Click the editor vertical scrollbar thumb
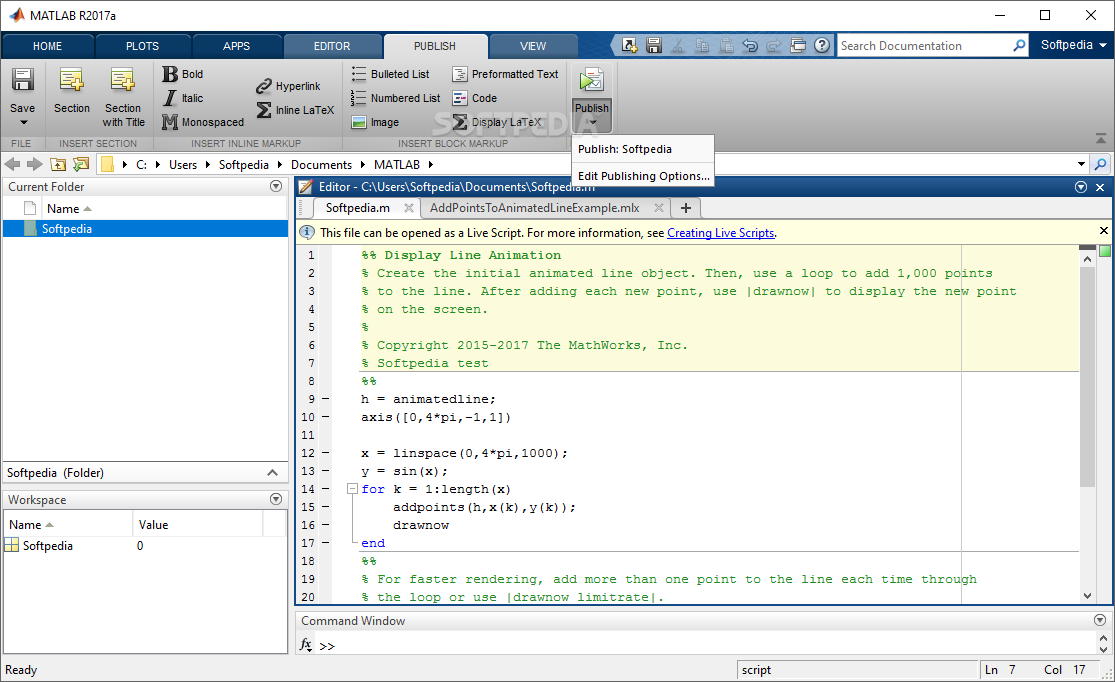This screenshot has width=1115, height=682. tap(1087, 377)
